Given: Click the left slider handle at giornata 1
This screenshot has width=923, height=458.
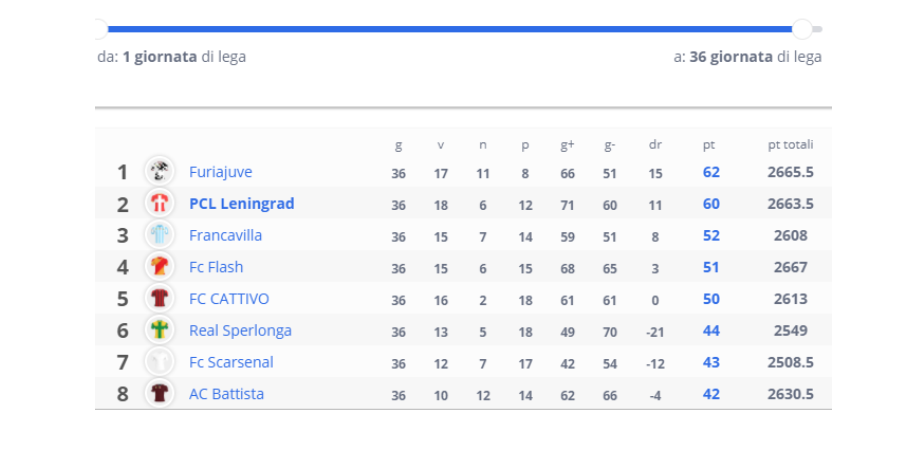Looking at the screenshot, I should (x=100, y=29).
